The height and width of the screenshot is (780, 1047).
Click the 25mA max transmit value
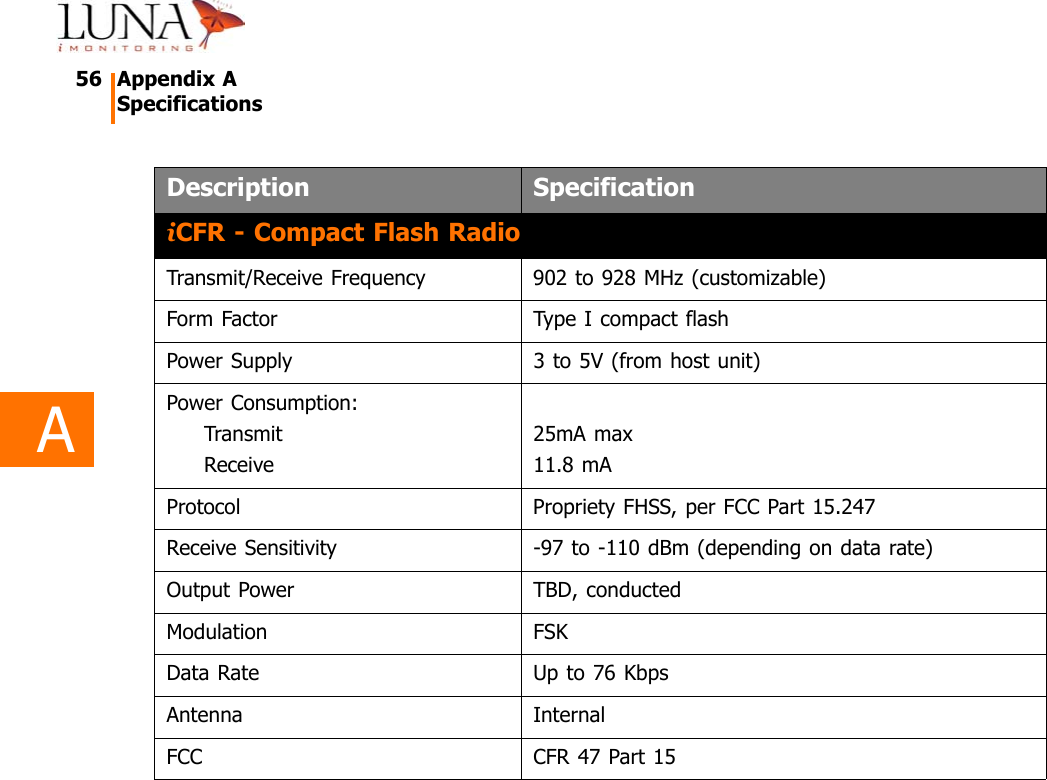(582, 434)
